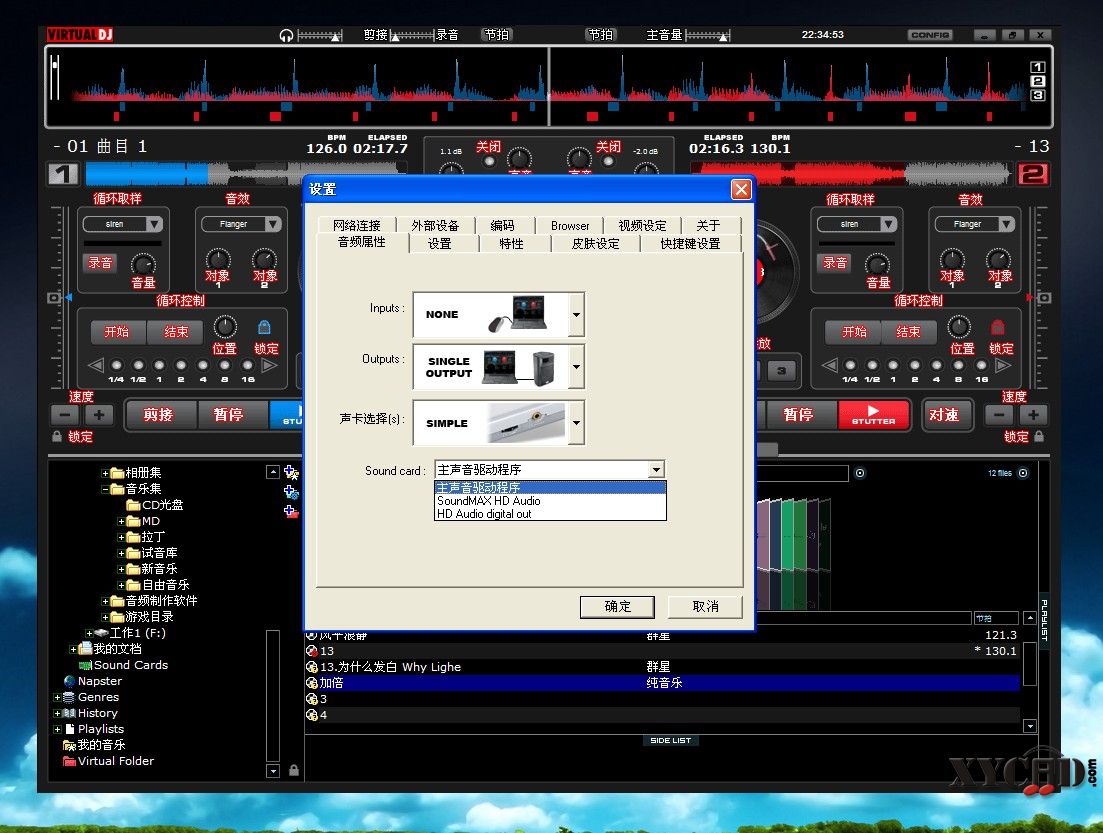Click the 剪接/录音 mix slider in the top bar
This screenshot has height=833, width=1103.
pos(412,35)
